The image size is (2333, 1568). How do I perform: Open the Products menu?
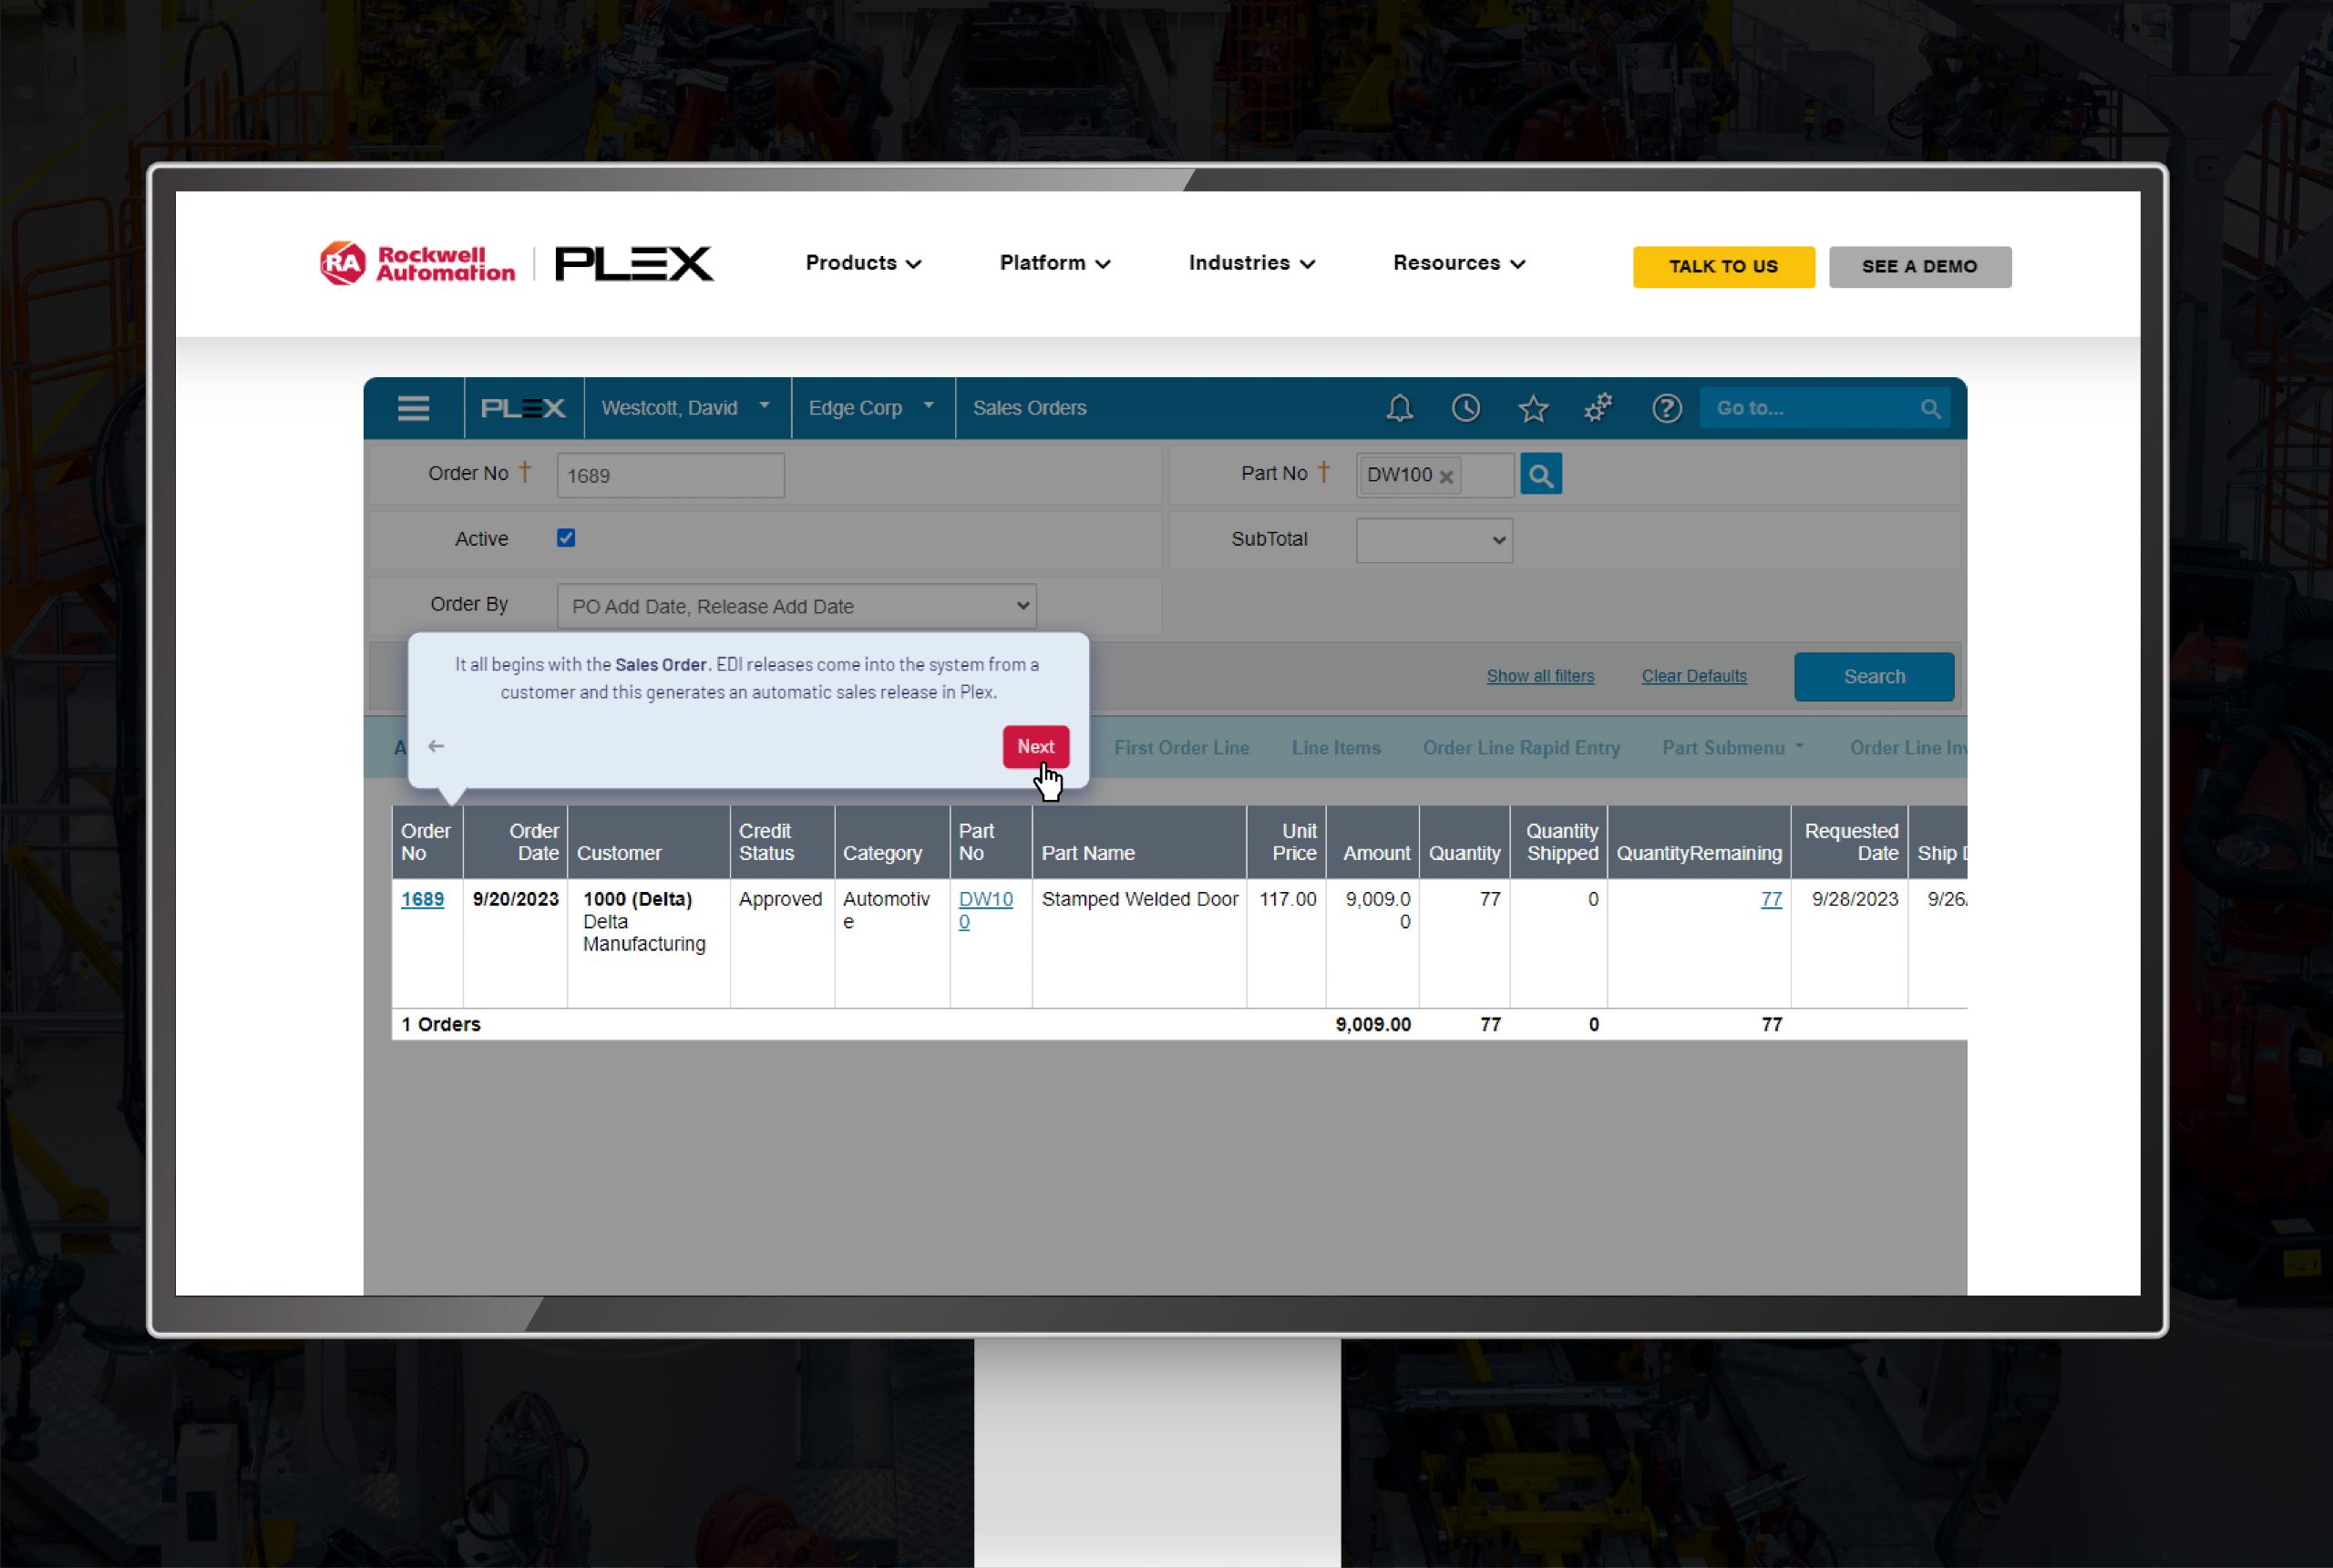(x=861, y=263)
